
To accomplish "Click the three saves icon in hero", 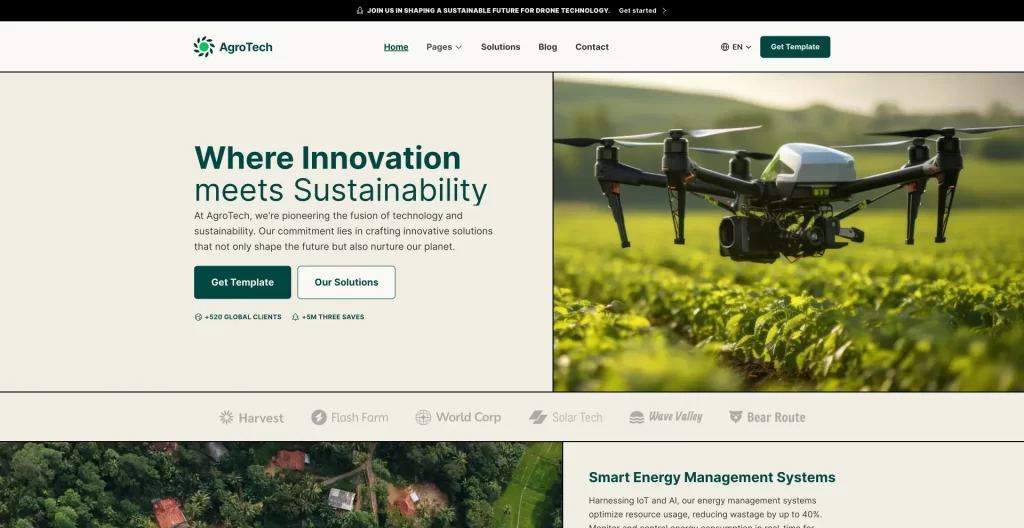I will [x=295, y=317].
